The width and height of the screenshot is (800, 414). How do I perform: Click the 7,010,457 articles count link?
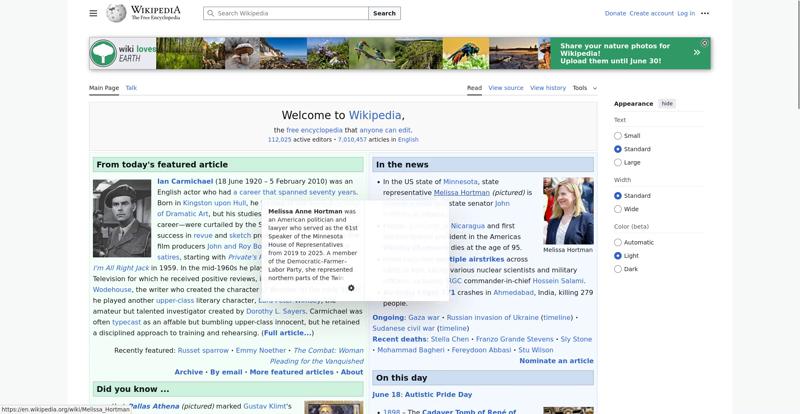352,139
